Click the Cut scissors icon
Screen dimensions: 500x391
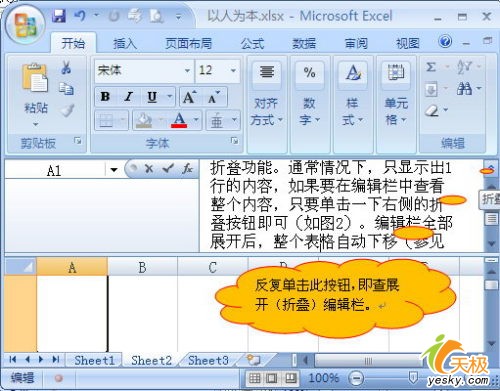(66, 68)
